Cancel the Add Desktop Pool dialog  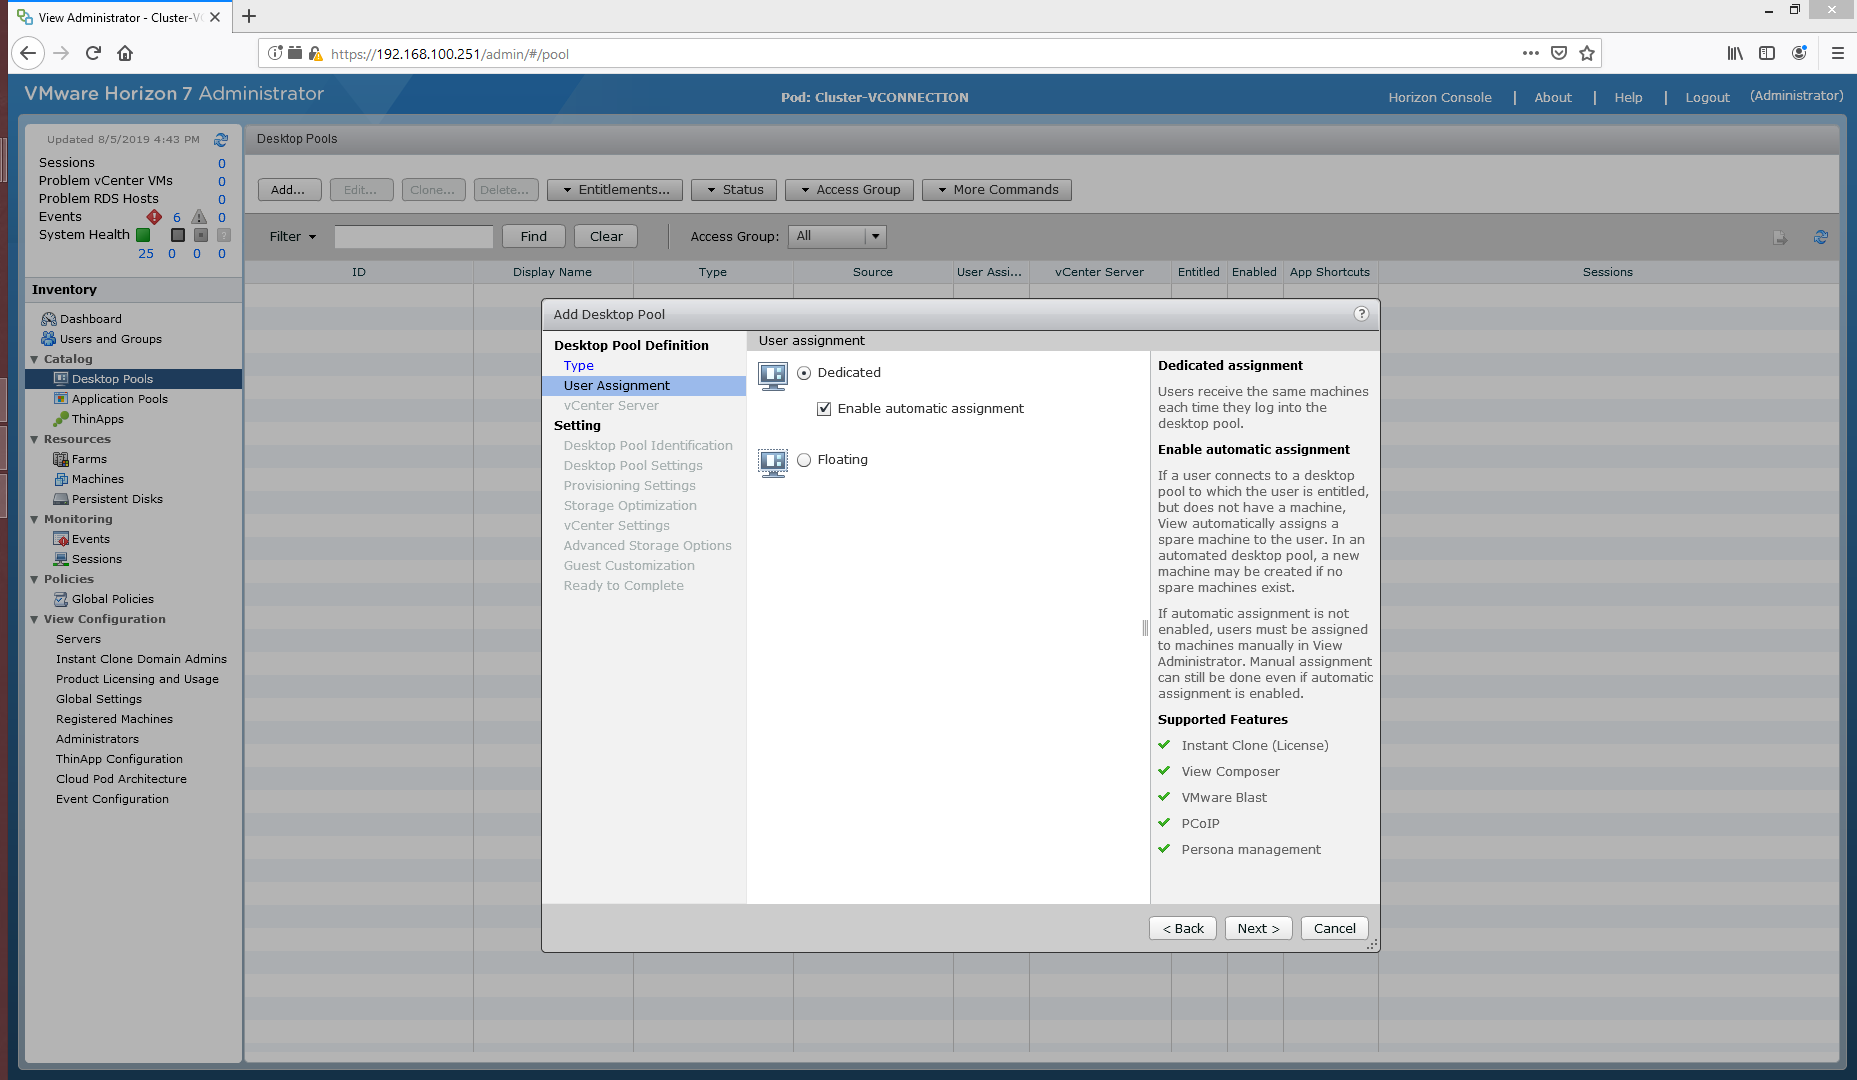point(1334,928)
